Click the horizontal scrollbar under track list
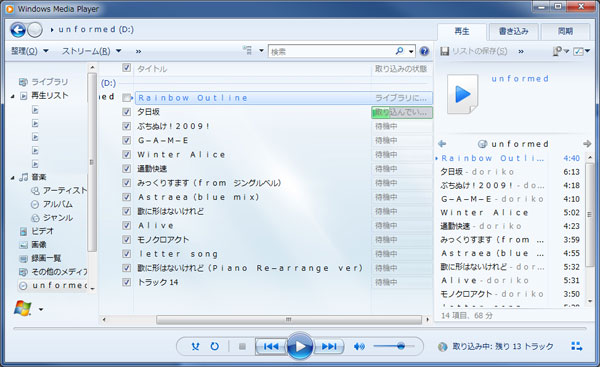This screenshot has height=367, width=600. (289, 320)
